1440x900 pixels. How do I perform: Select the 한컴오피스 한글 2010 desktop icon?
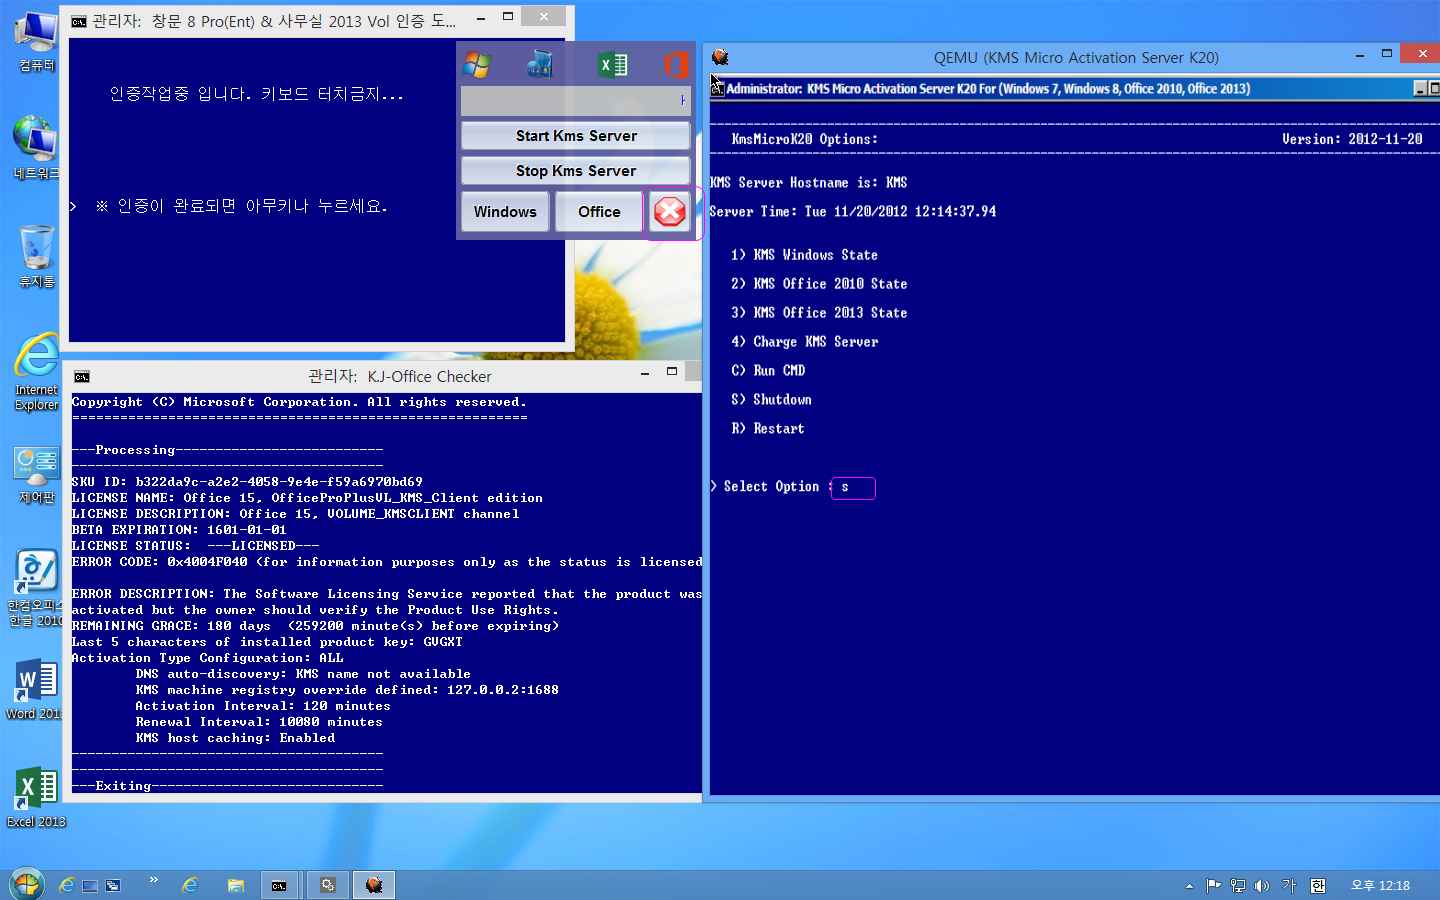click(36, 588)
